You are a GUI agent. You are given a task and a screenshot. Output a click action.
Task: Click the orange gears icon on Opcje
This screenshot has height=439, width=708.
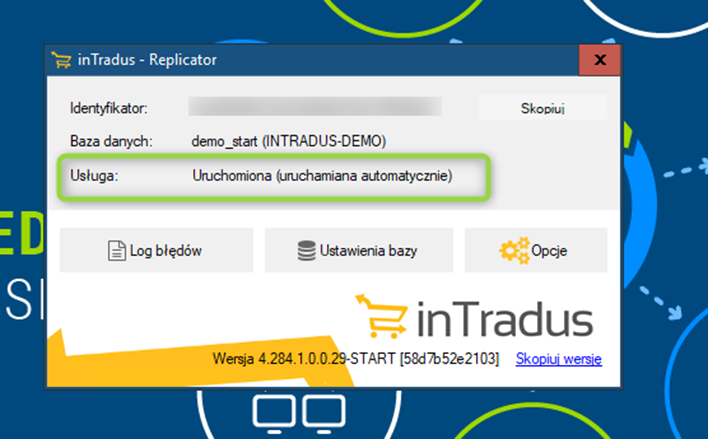click(x=514, y=250)
